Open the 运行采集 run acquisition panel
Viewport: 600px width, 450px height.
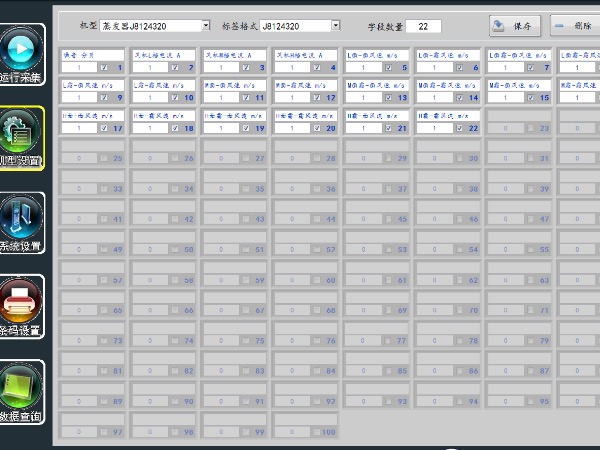(22, 55)
